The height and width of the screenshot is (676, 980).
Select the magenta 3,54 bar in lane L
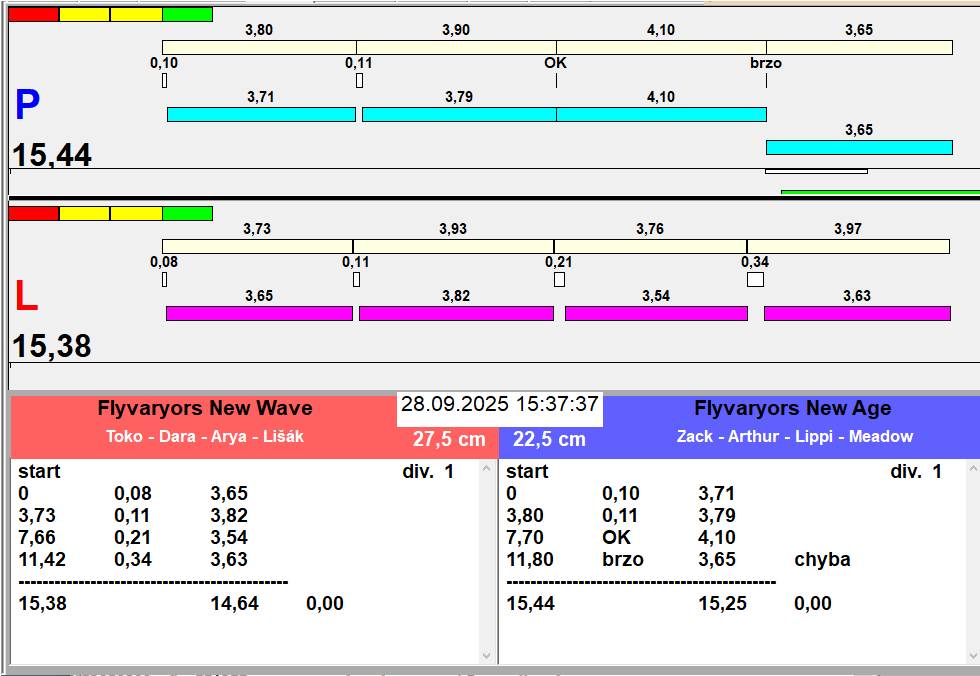pos(656,314)
